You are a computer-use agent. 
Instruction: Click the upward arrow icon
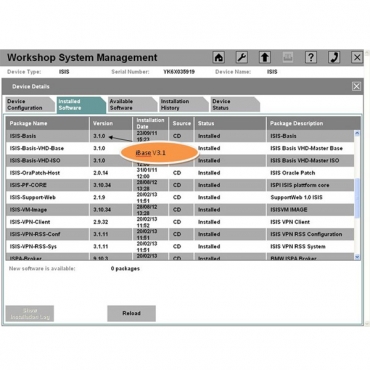(265, 57)
